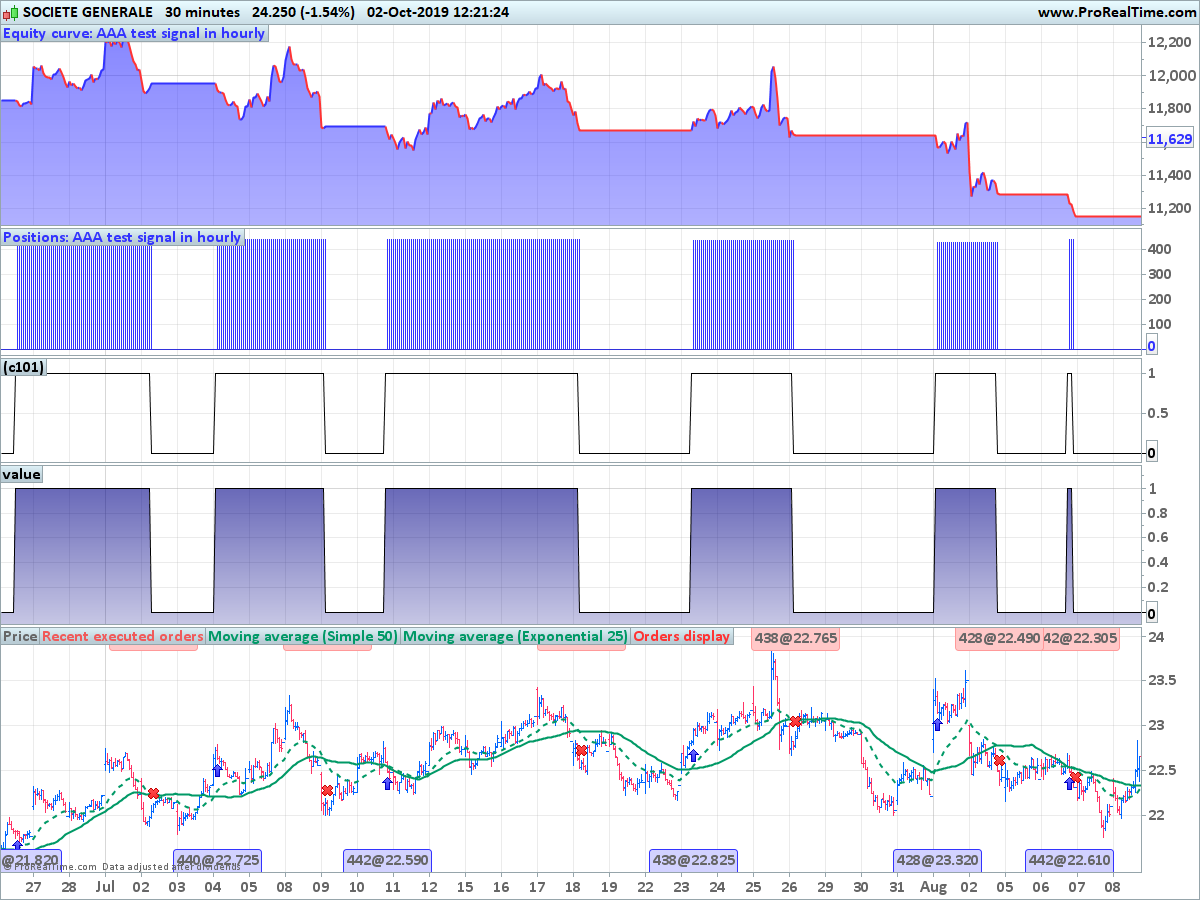Viewport: 1200px width, 900px height.
Task: Open the Equity curve panel label
Action: point(135,33)
